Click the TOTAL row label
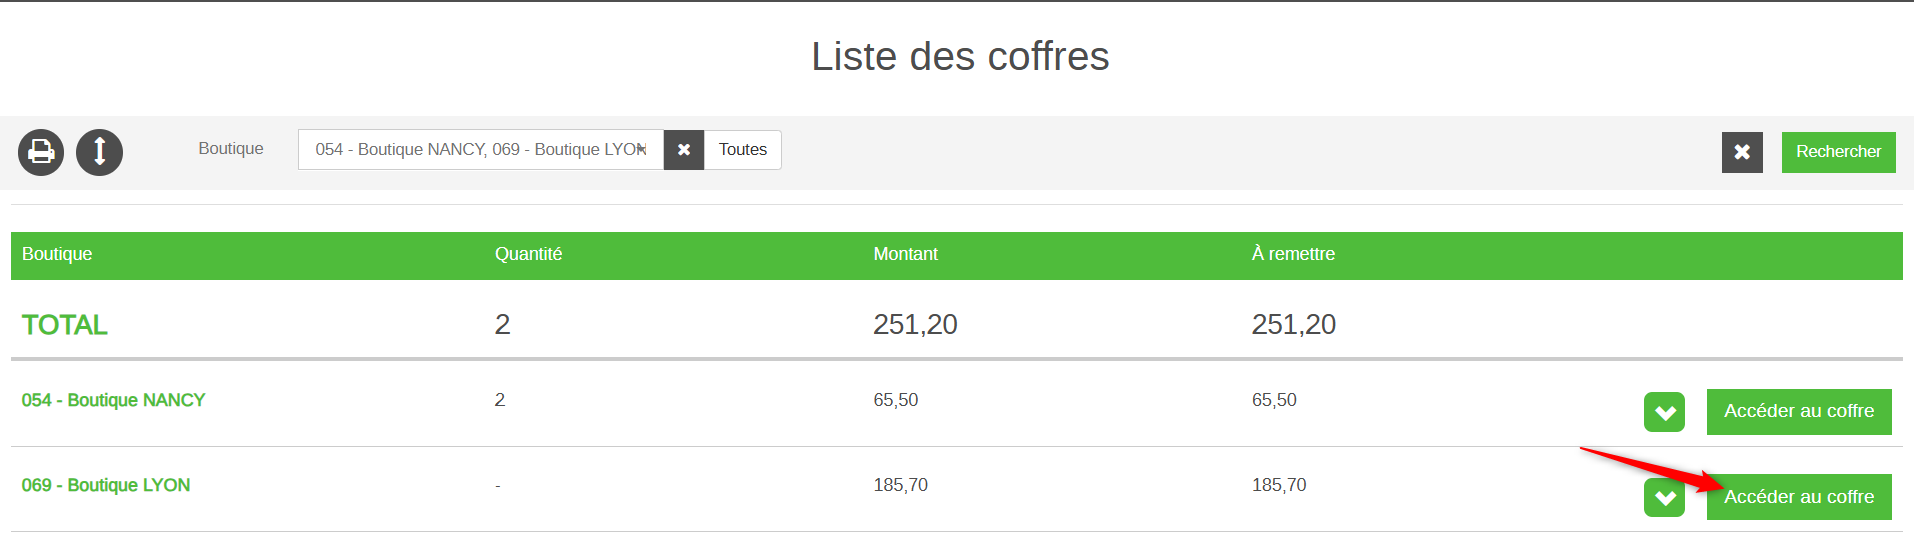Screen dimensions: 1914x536 [65, 325]
